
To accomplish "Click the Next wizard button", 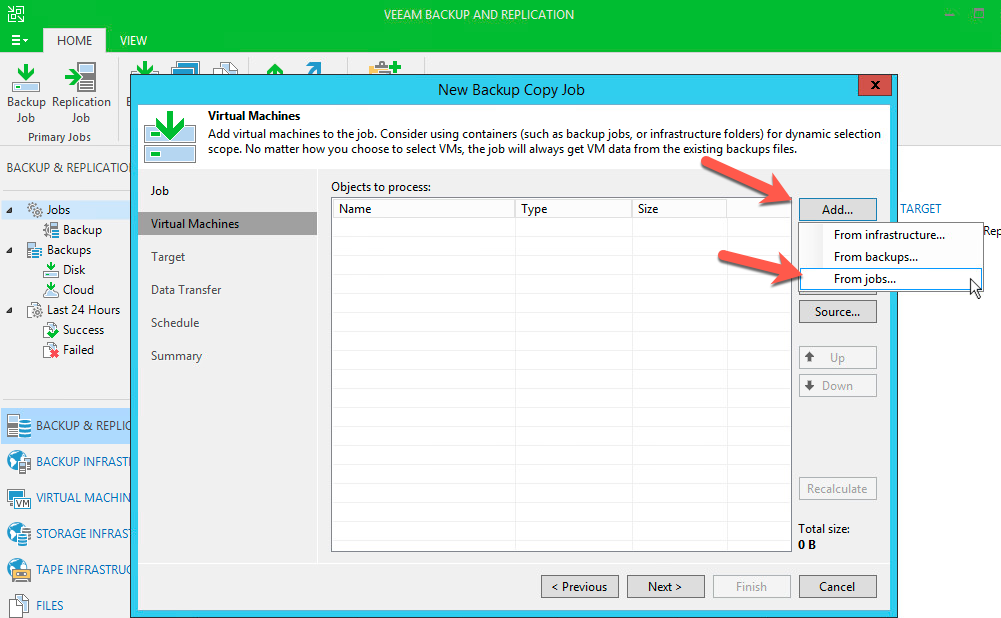I will click(x=666, y=587).
